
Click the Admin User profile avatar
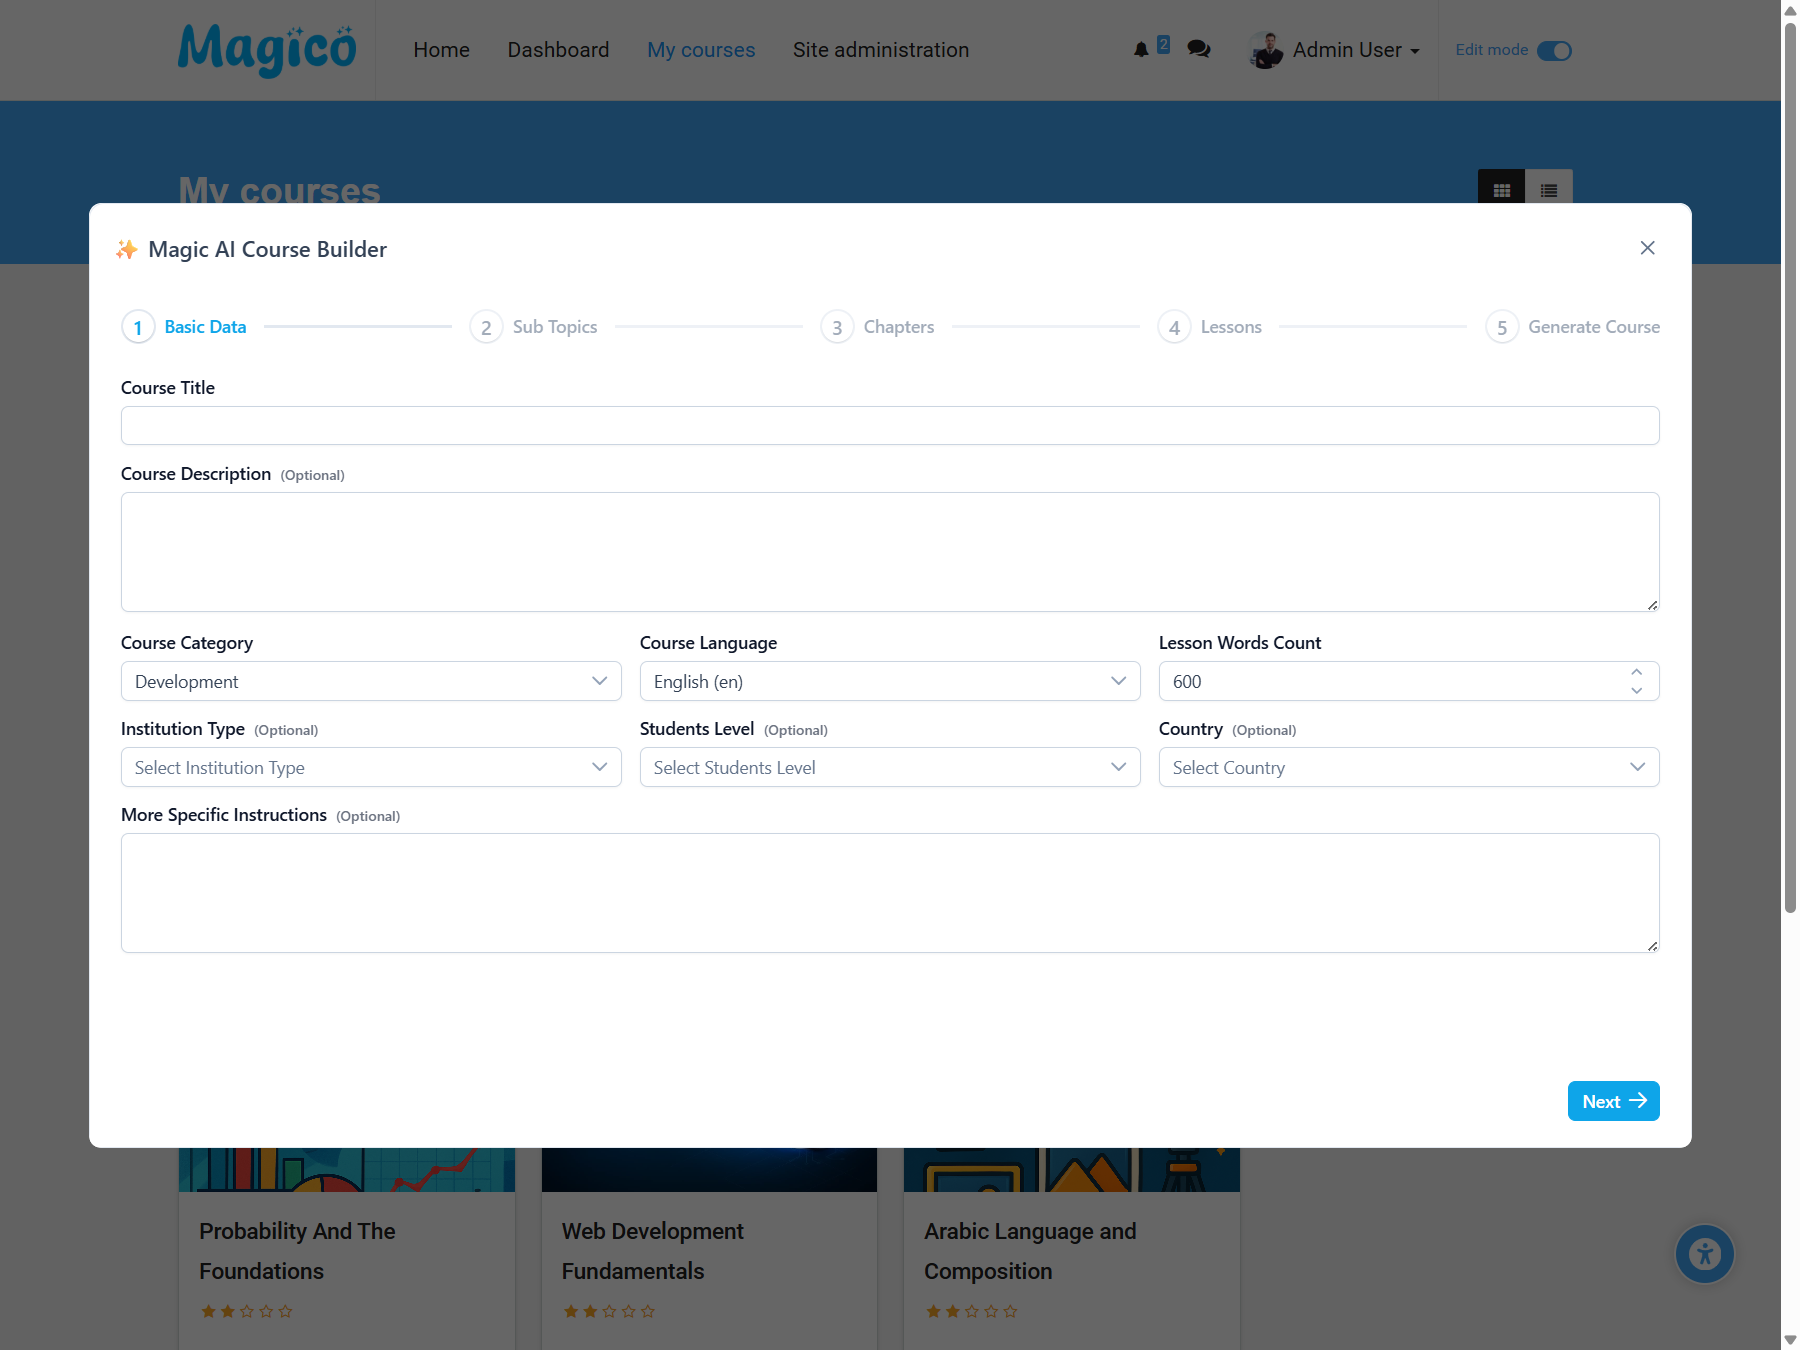click(1264, 50)
